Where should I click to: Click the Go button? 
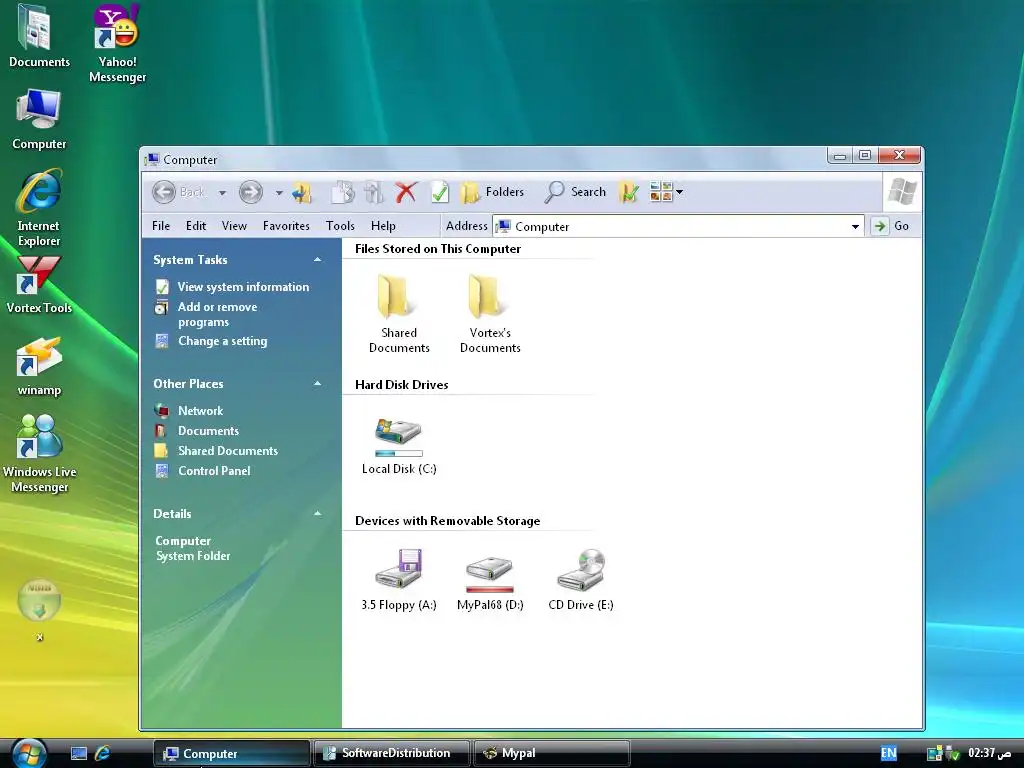click(x=891, y=226)
